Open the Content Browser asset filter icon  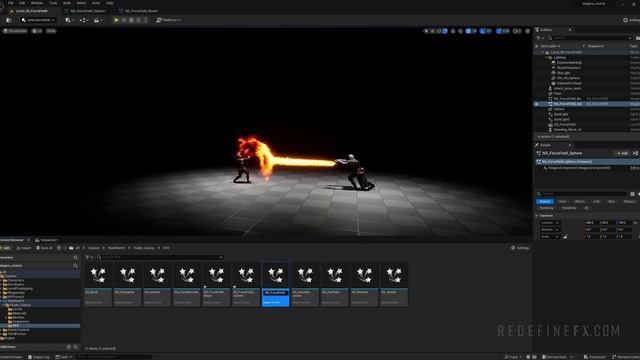89,258
